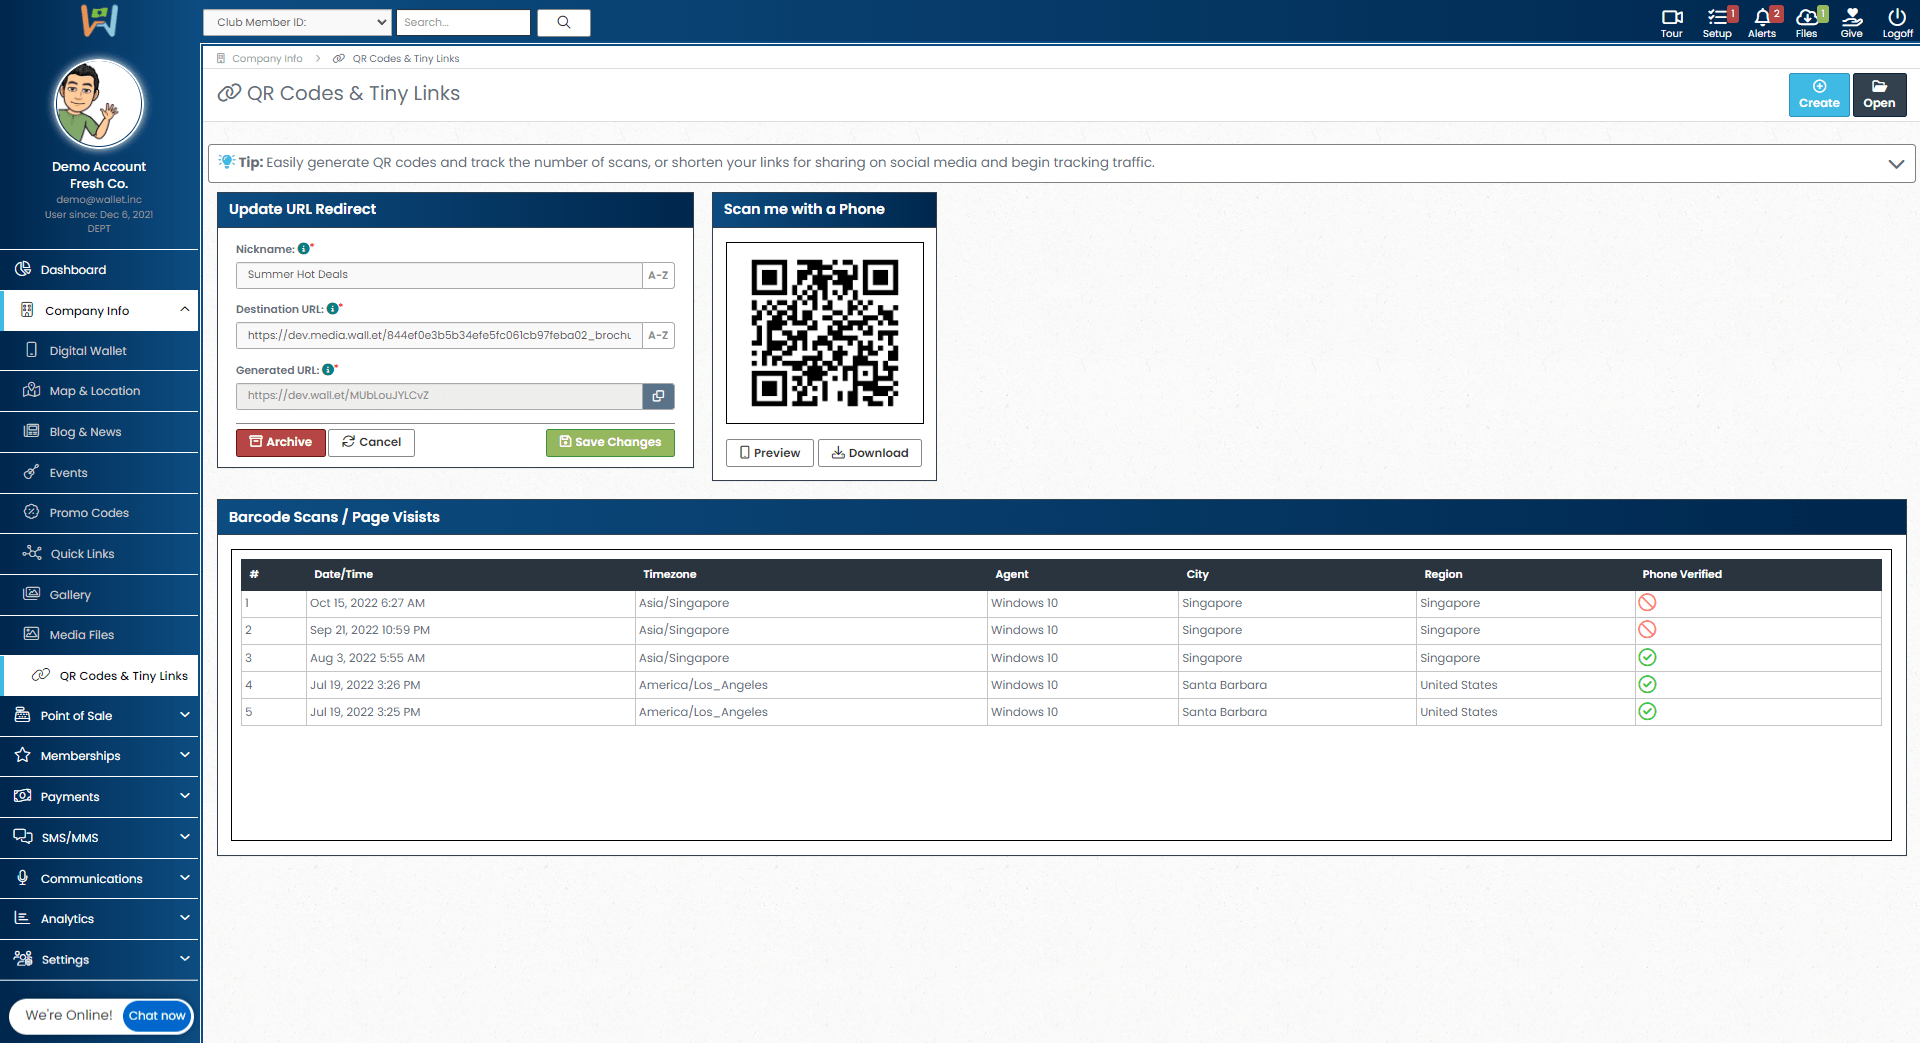Image resolution: width=1920 pixels, height=1043 pixels.
Task: Expand the Tip panel chevron
Action: point(1895,164)
